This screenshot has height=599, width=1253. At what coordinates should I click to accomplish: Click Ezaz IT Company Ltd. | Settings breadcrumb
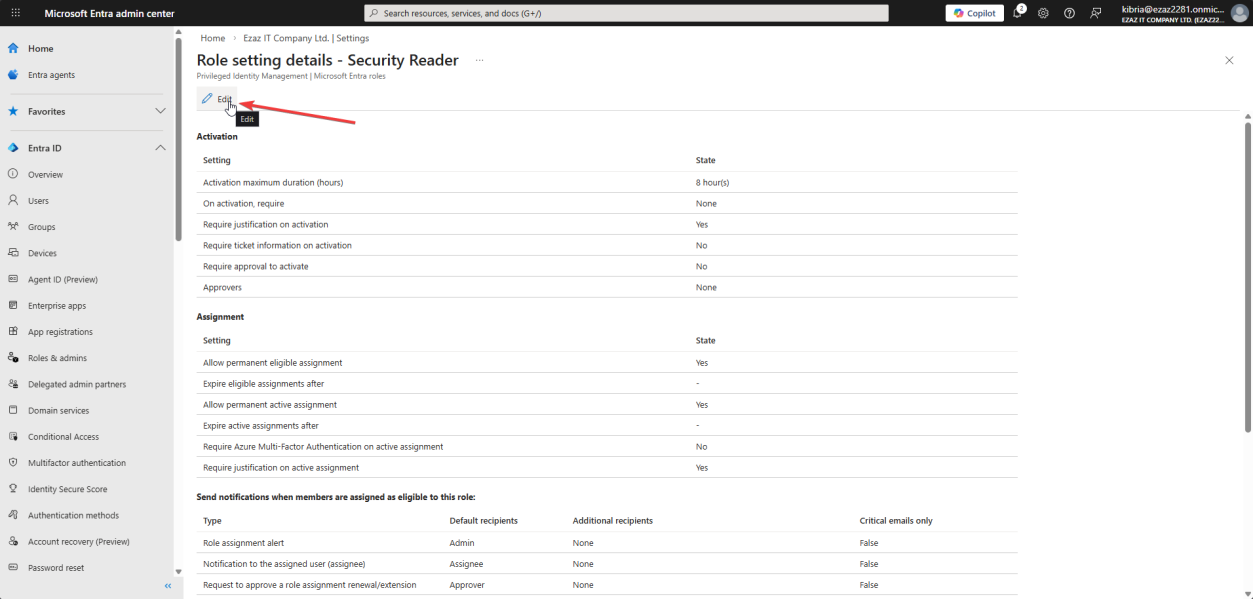click(306, 38)
